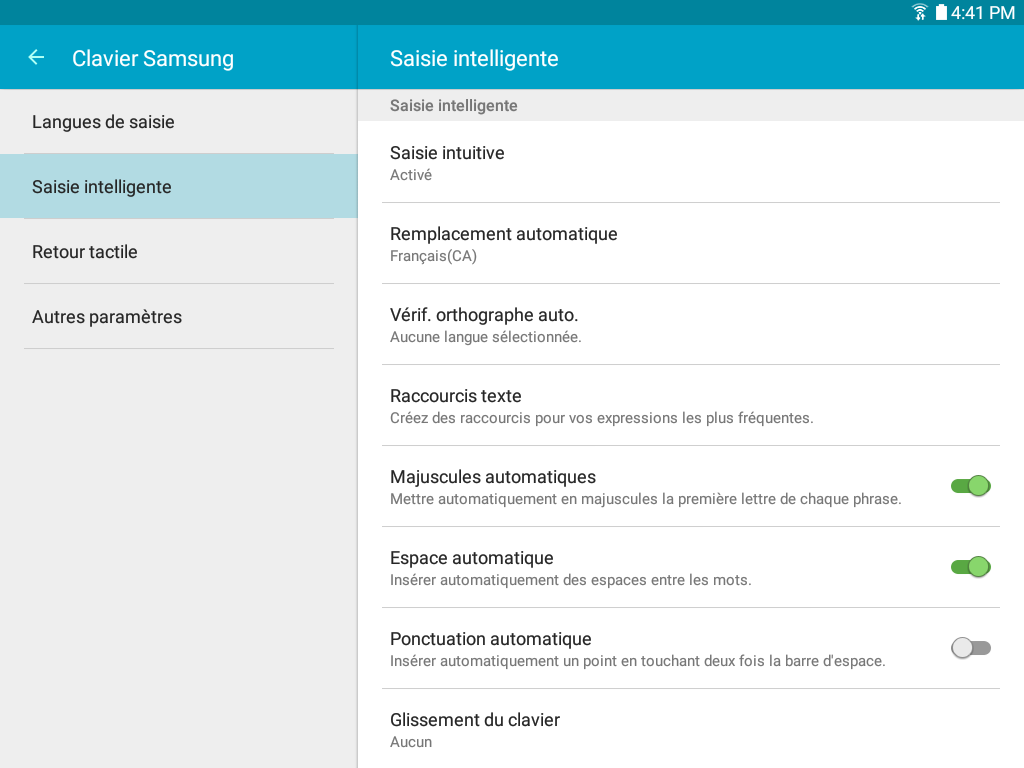1024x768 pixels.
Task: Open Saisie intuitive setting
Action: [691, 162]
